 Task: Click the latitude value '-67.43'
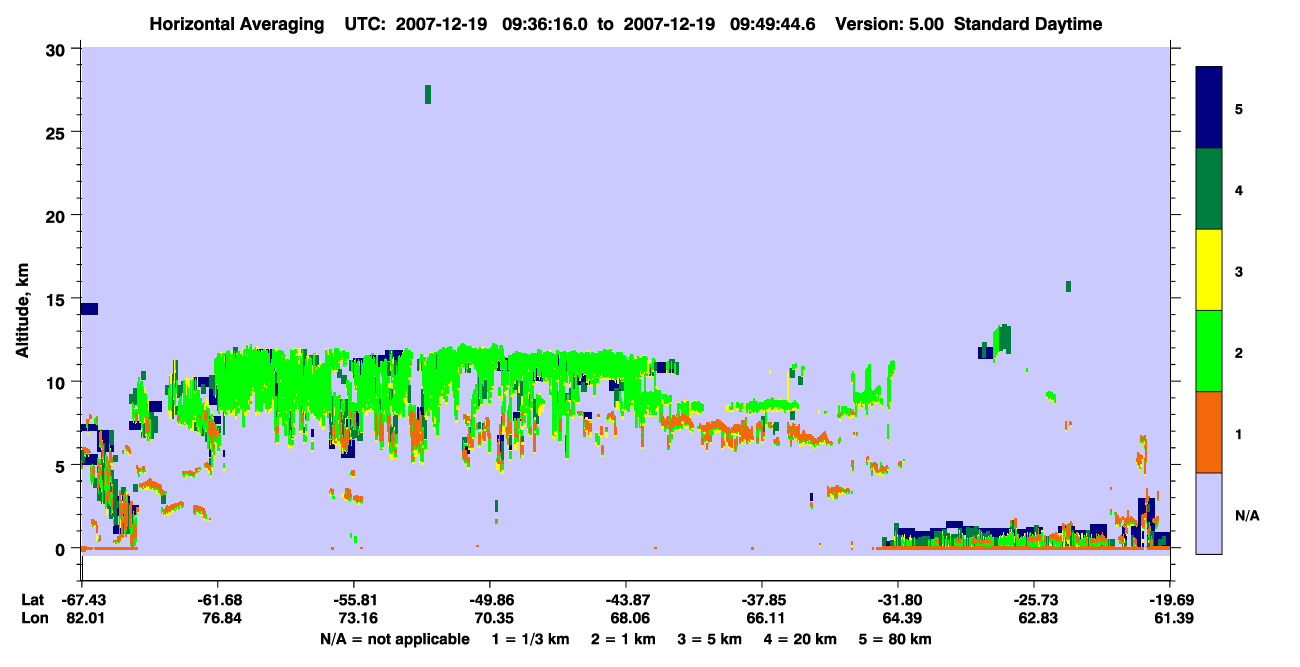82,600
